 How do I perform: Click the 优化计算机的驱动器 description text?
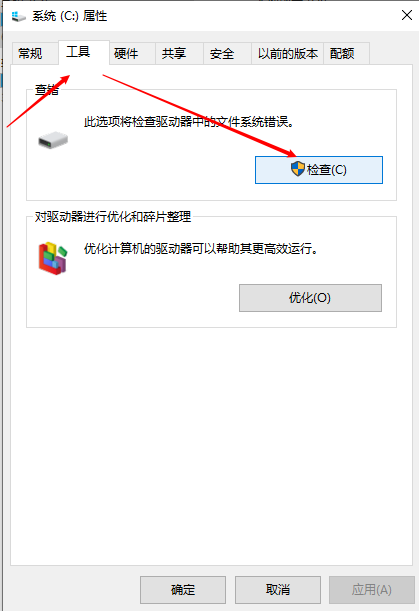pyautogui.click(x=201, y=249)
